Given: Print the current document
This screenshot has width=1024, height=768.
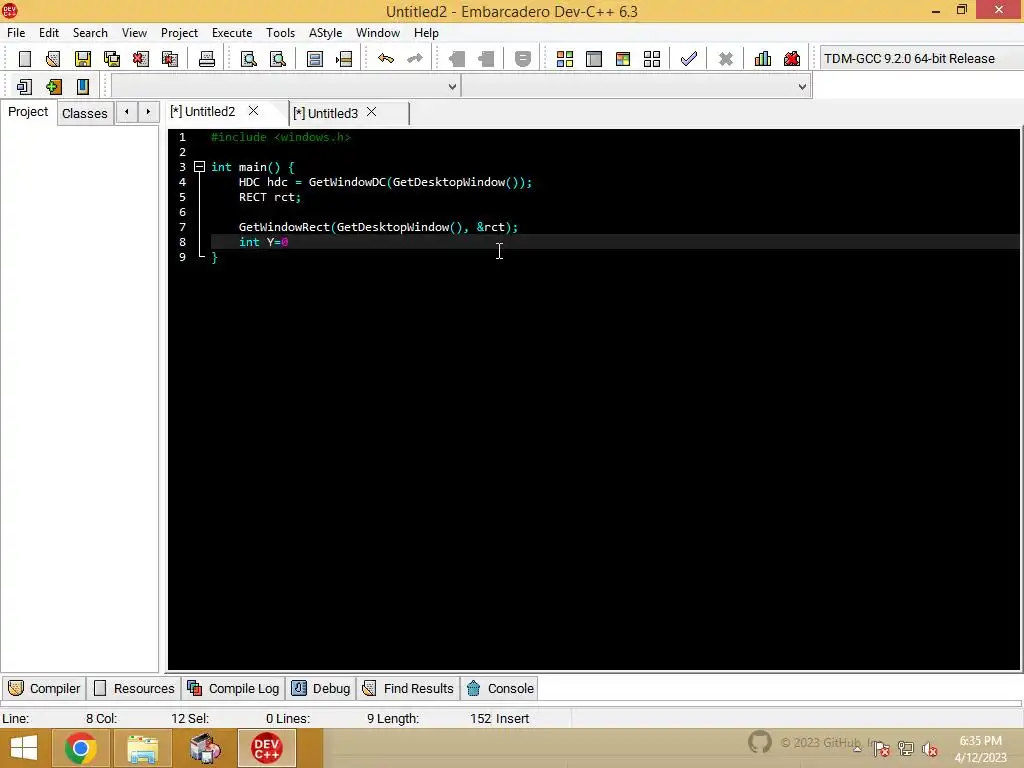Looking at the screenshot, I should pos(207,59).
